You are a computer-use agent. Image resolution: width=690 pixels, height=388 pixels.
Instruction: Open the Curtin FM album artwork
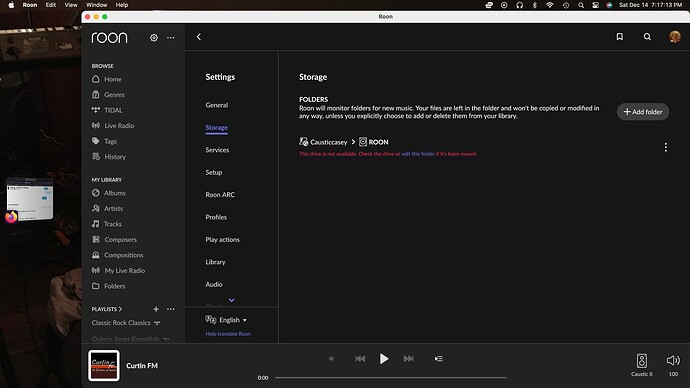pyautogui.click(x=104, y=366)
